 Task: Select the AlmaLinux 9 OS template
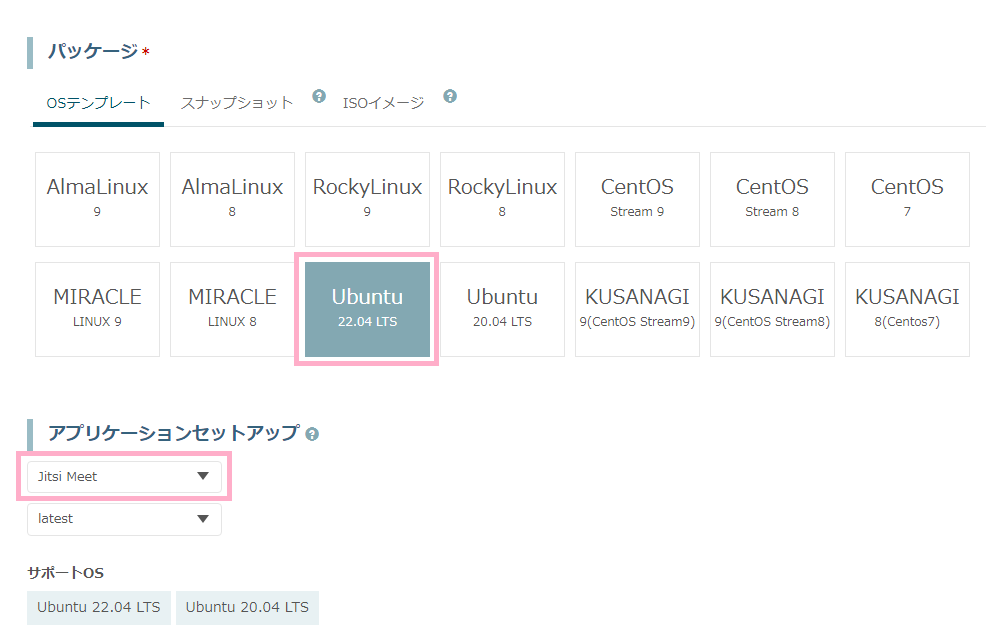tap(97, 199)
